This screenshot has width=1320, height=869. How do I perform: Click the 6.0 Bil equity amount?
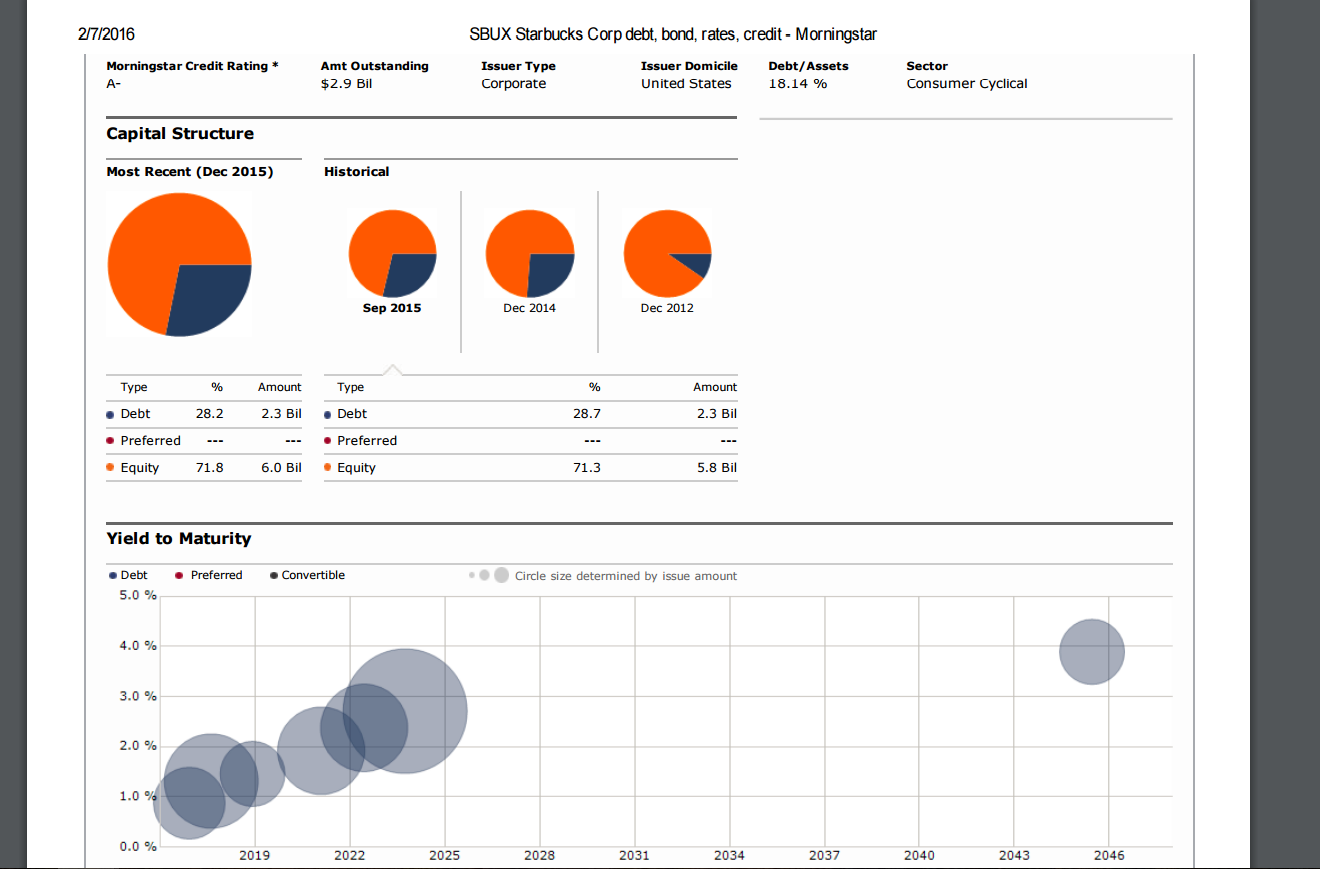tap(281, 468)
